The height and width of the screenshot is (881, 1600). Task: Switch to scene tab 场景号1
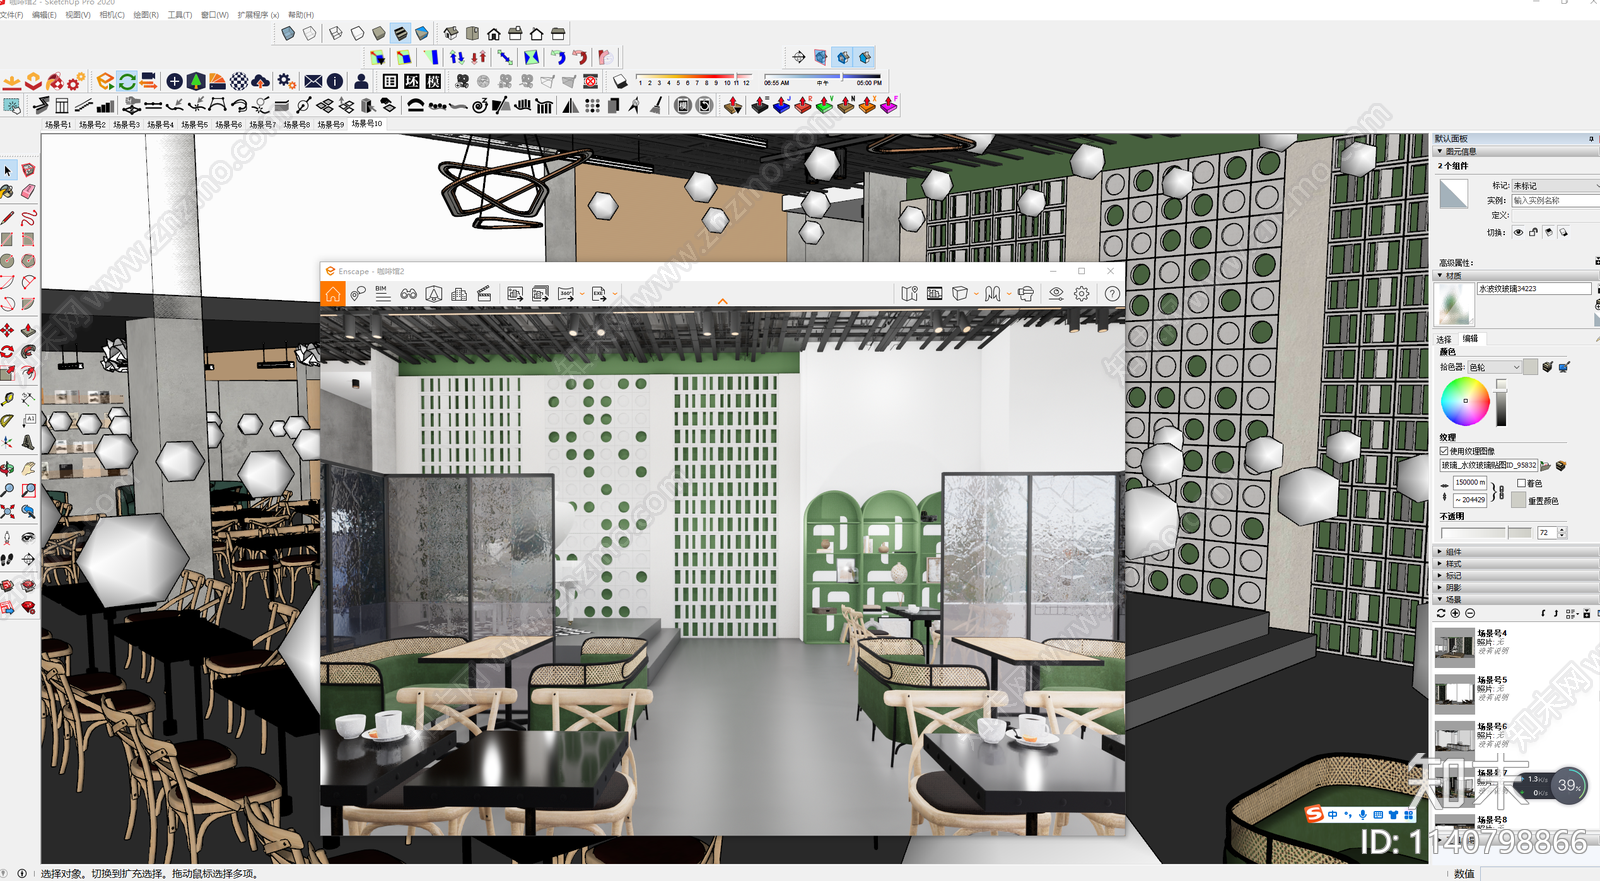[58, 125]
